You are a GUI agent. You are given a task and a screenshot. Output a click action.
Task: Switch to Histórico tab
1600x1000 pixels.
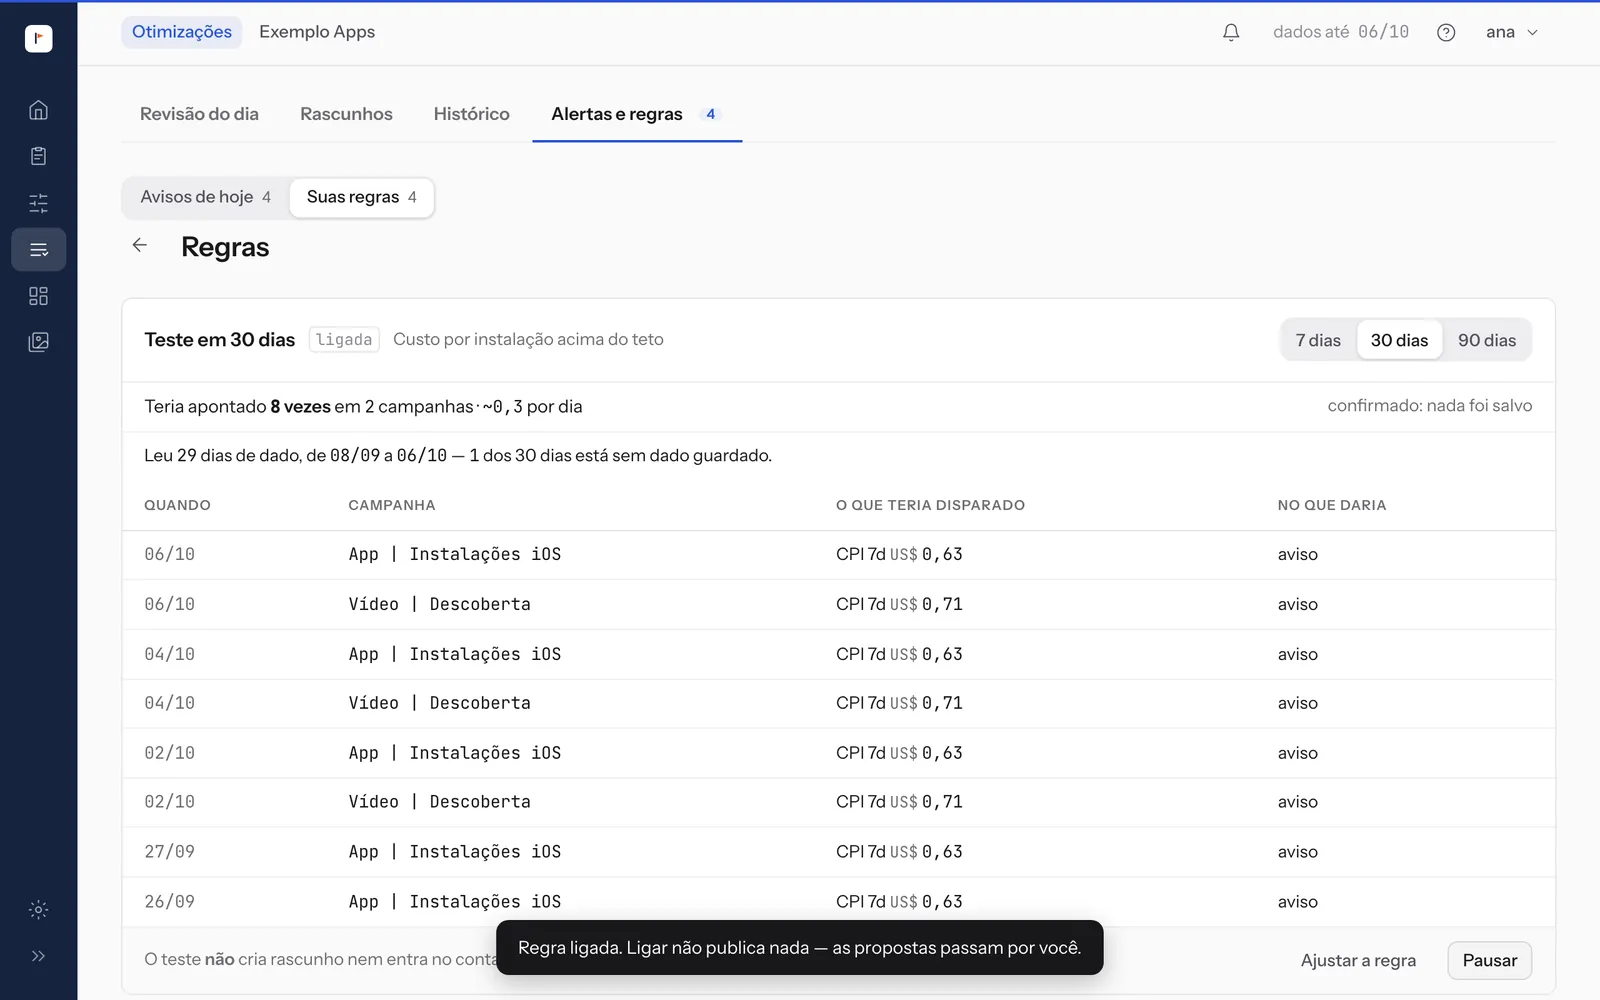tap(472, 114)
